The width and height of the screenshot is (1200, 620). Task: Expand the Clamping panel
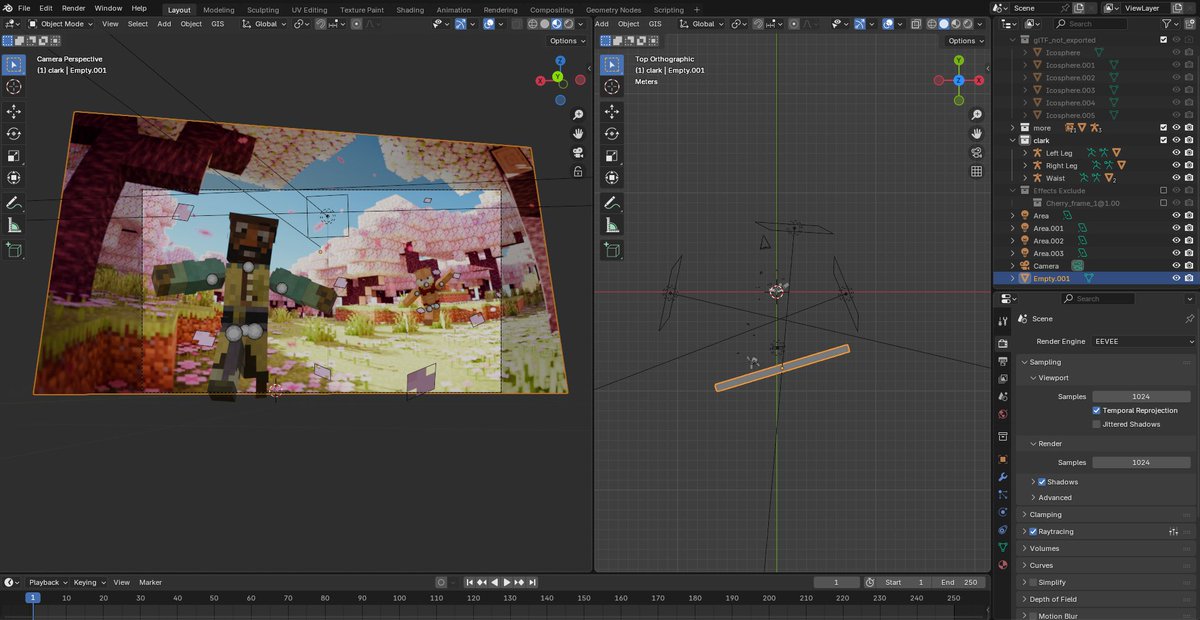tap(1045, 515)
